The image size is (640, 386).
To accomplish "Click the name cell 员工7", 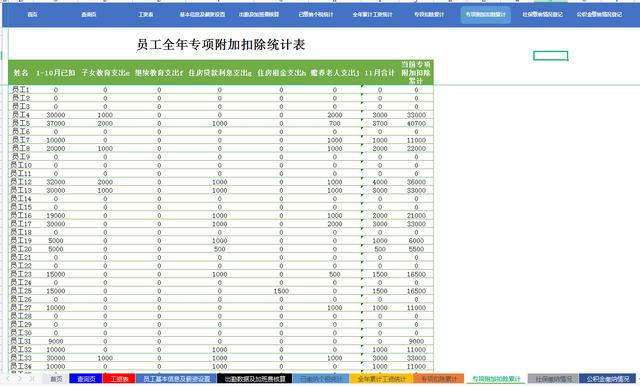I will point(21,140).
